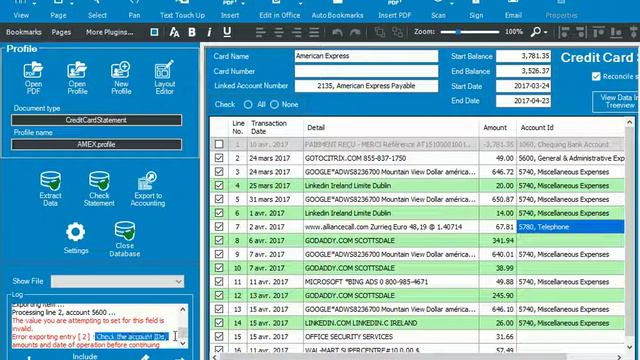Click the zoom magnifier icon

[x=536, y=32]
